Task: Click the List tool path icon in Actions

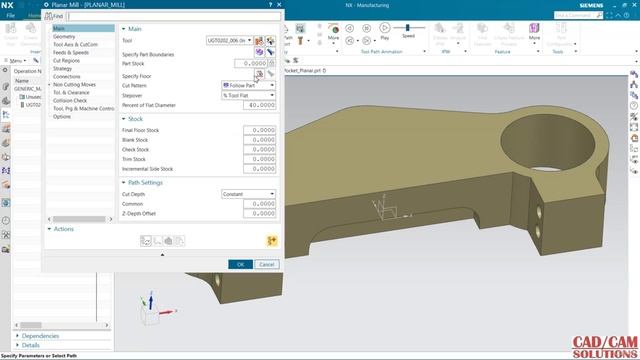Action: pyautogui.click(x=180, y=241)
